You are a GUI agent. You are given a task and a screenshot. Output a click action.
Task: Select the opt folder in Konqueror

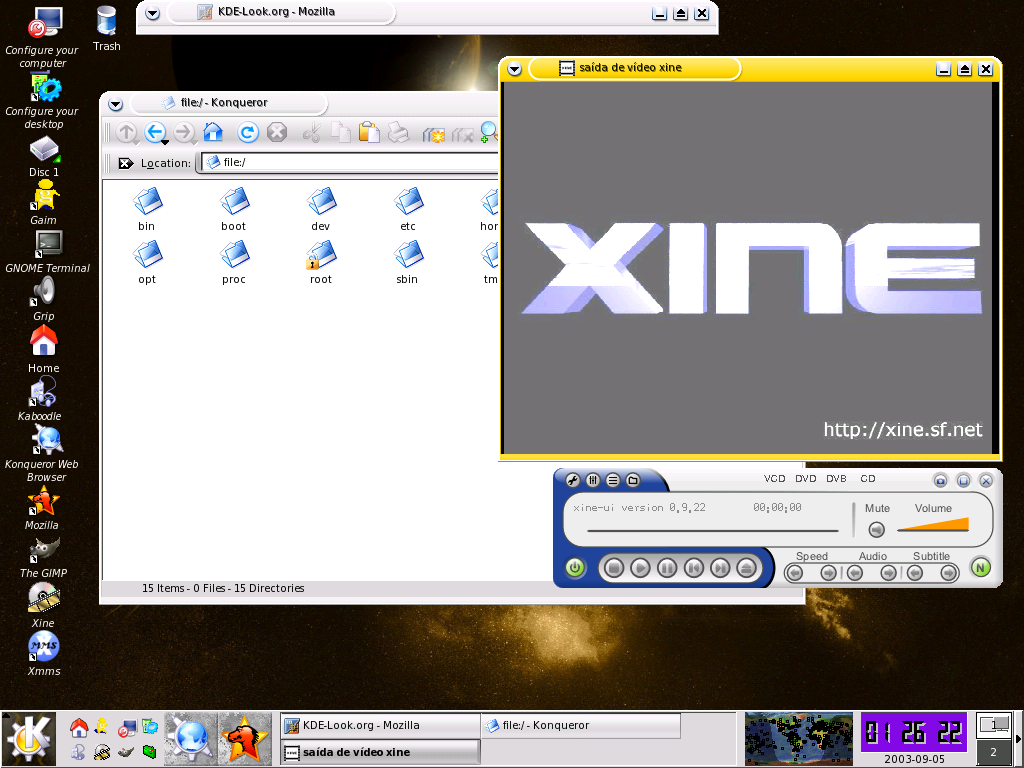click(x=147, y=262)
